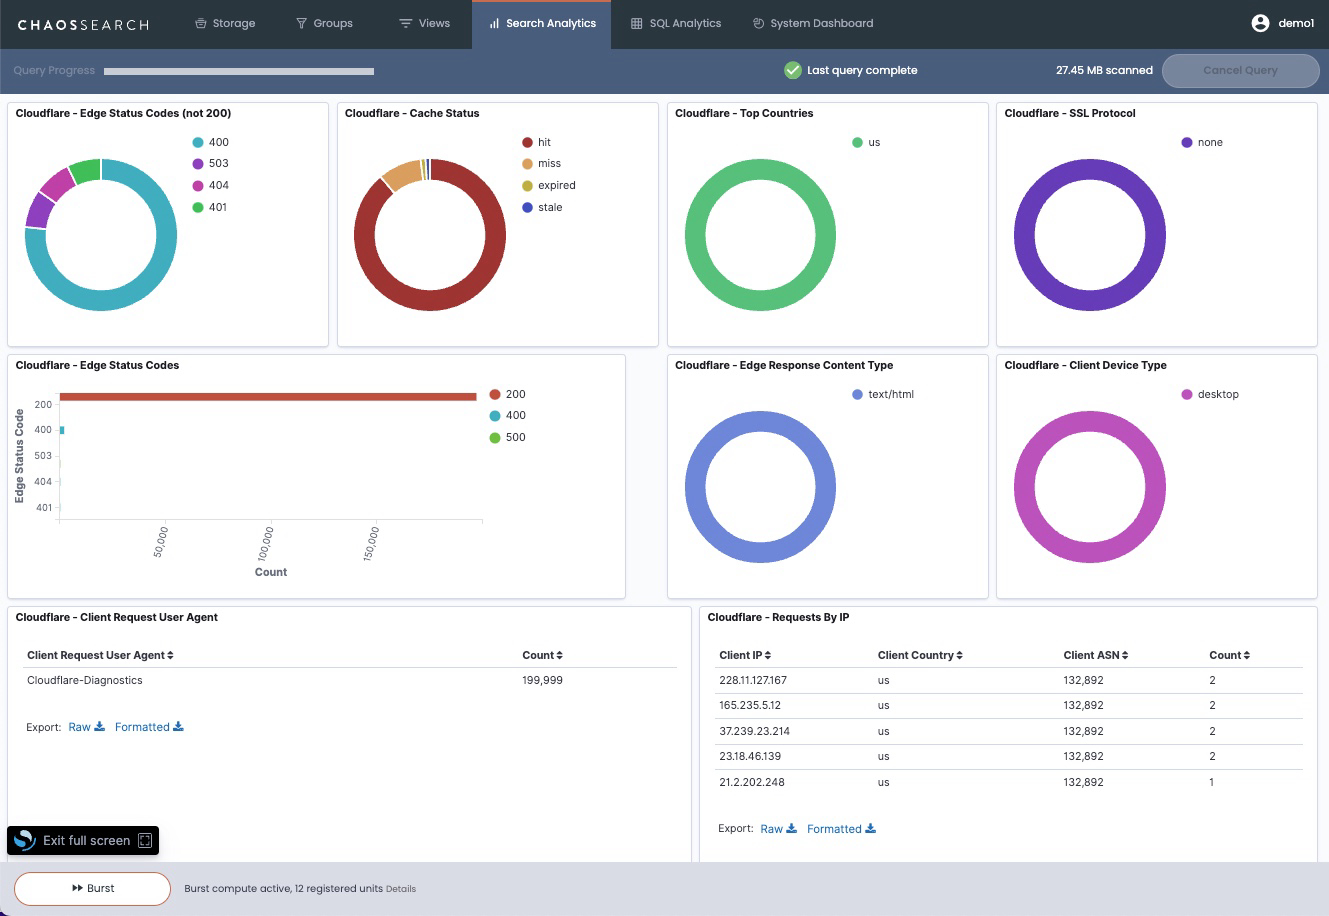Click the Exit full screen button
1329x916 pixels.
click(x=83, y=840)
